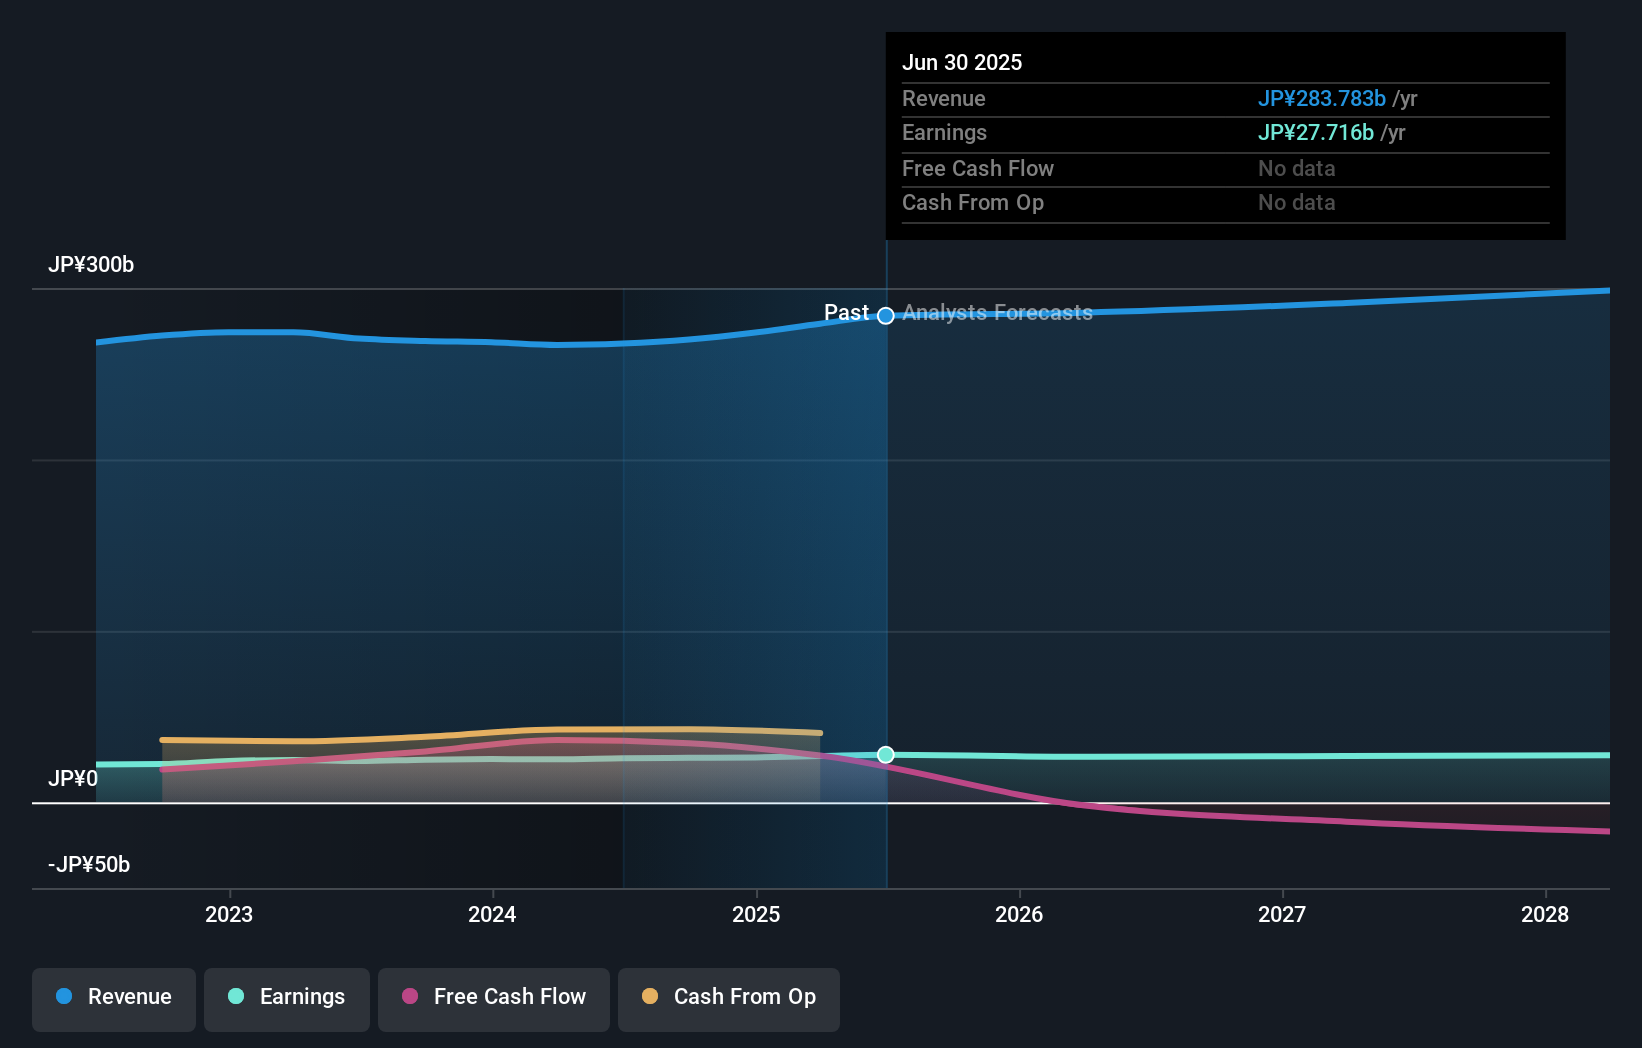
Task: Select the earnings data point marker on the chart
Action: [x=885, y=755]
